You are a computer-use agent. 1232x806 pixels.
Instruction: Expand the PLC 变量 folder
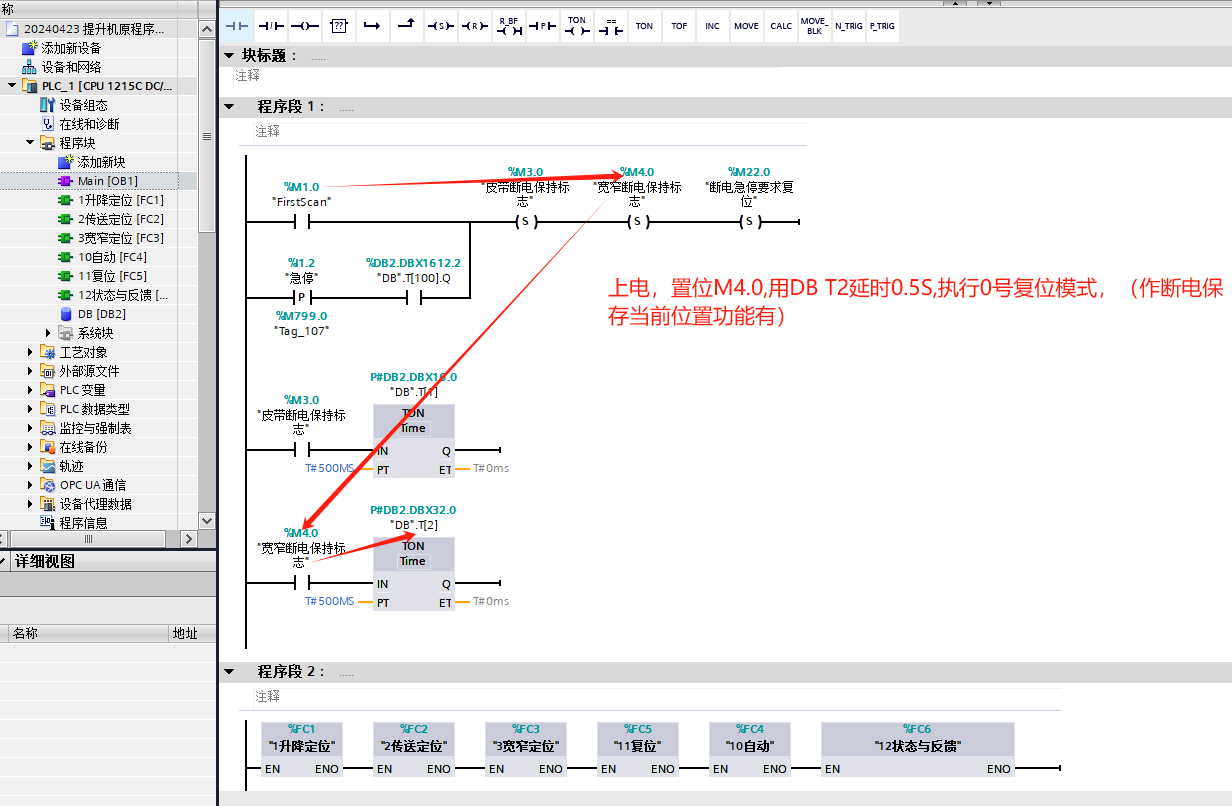pos(31,390)
